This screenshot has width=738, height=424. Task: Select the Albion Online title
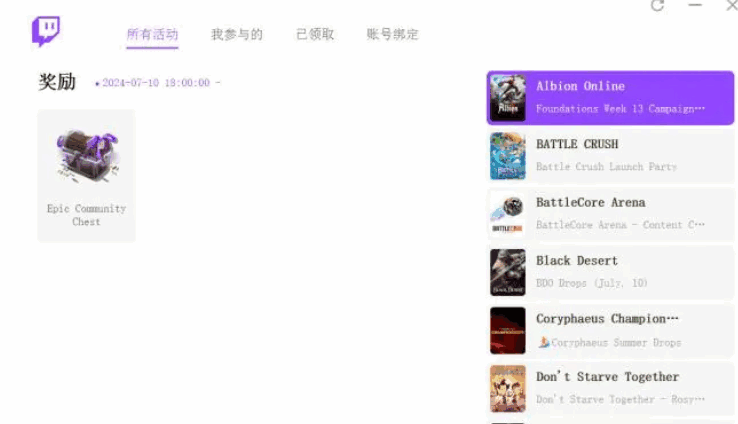(x=580, y=86)
